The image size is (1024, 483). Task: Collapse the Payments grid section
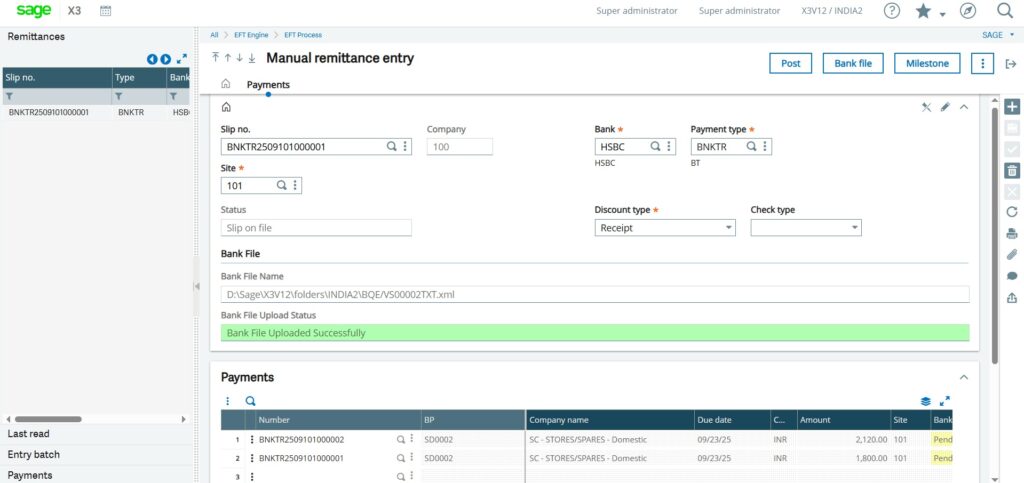pos(964,377)
